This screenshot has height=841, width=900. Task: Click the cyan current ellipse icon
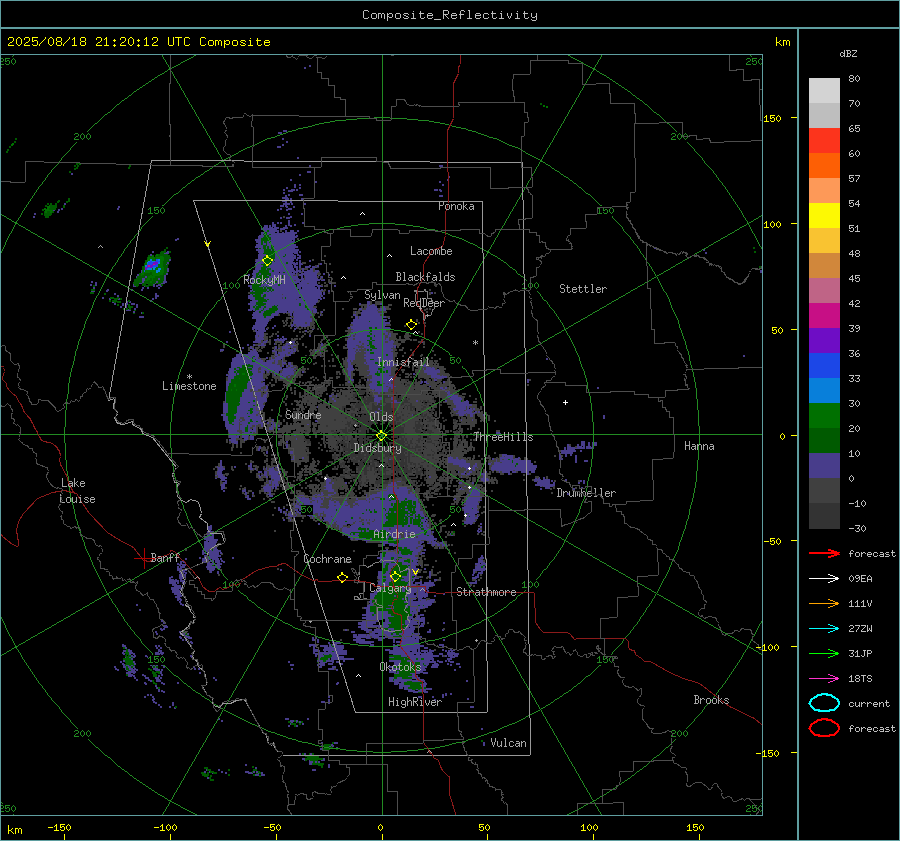tap(824, 703)
